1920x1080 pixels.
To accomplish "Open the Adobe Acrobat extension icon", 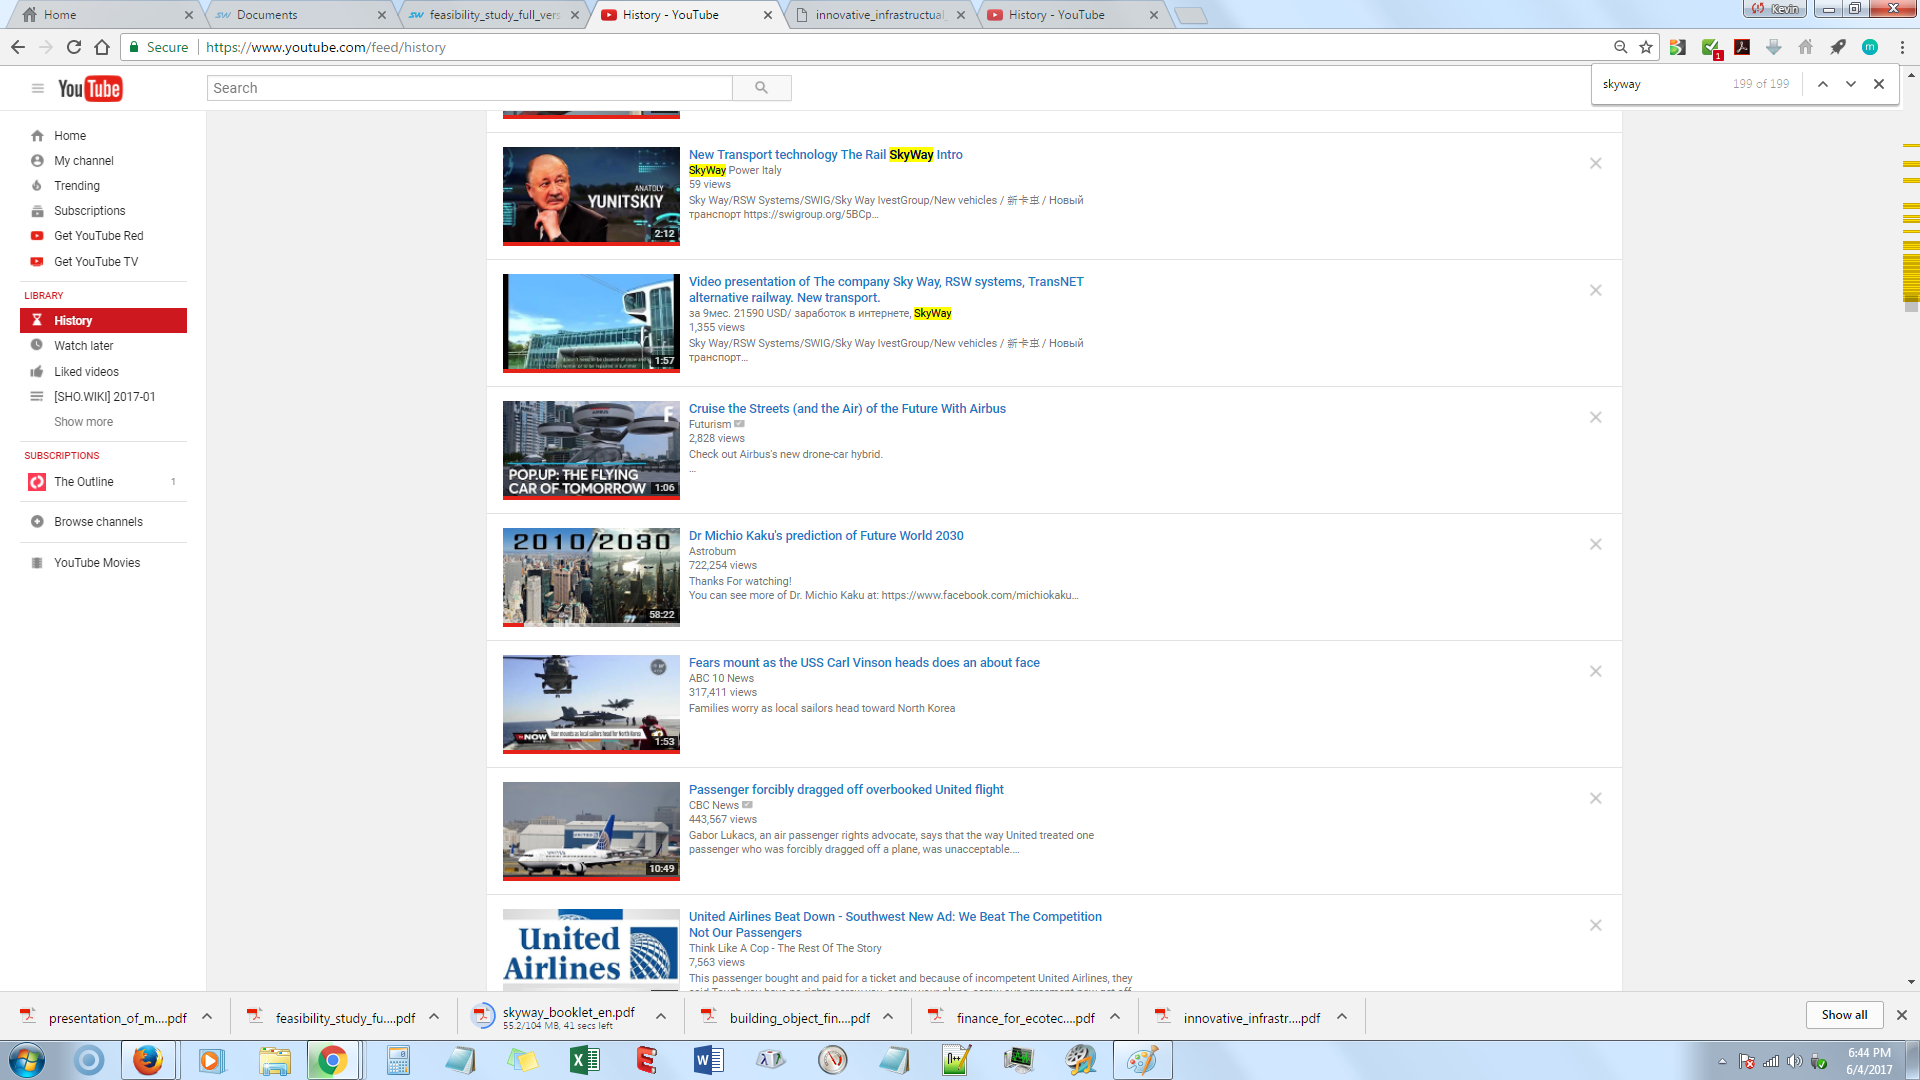I will (1742, 47).
